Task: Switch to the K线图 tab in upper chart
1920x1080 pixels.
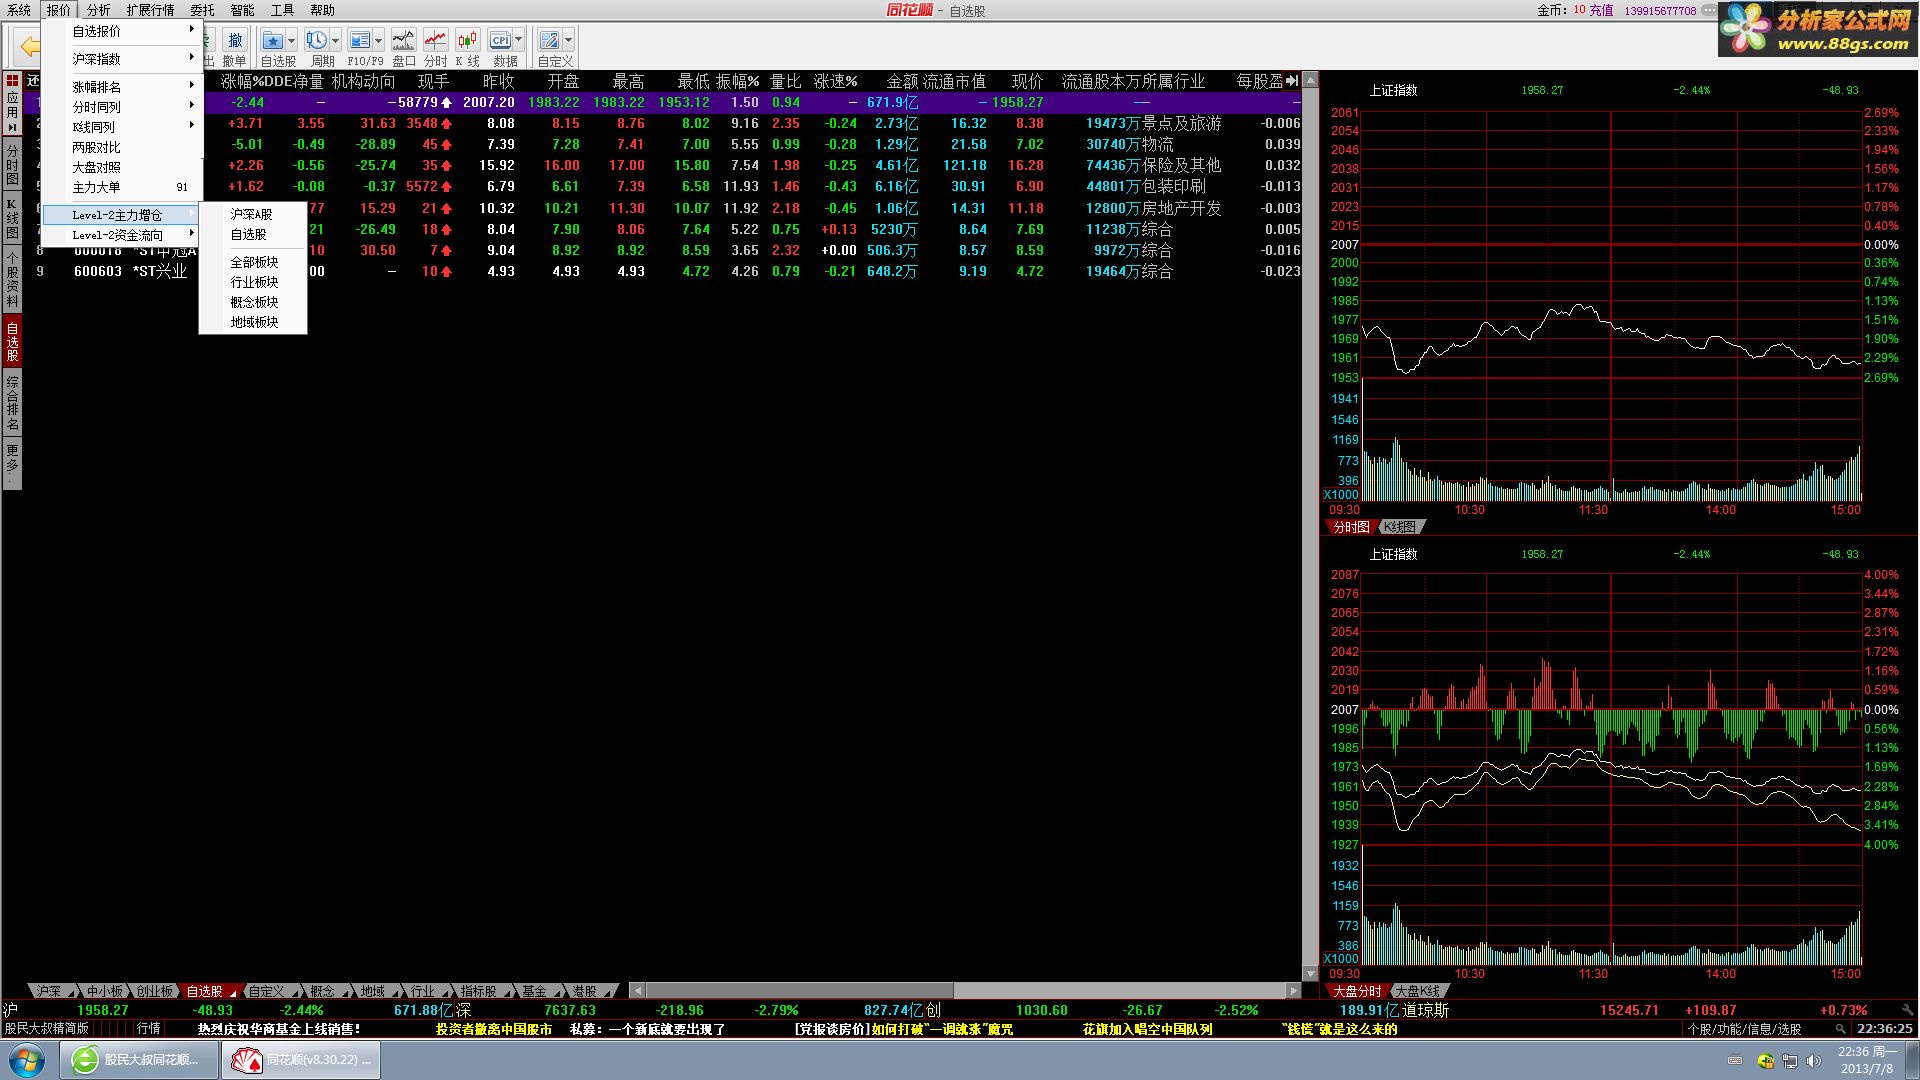Action: [1399, 527]
